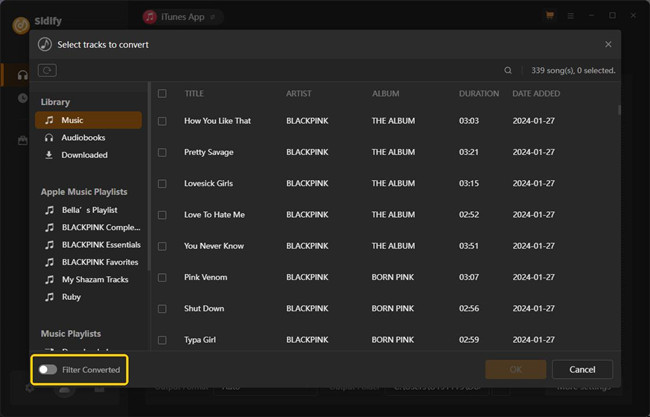Click BORN PINK album on Pink Venom row
The width and height of the screenshot is (650, 417).
coord(393,277)
